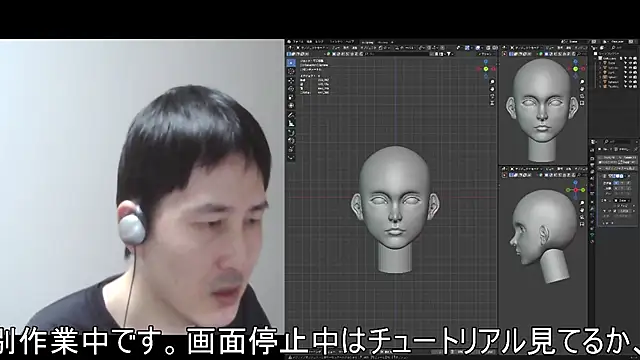Click blue Z axis on main viewport gizmo
640x360 pixels.
click(486, 62)
